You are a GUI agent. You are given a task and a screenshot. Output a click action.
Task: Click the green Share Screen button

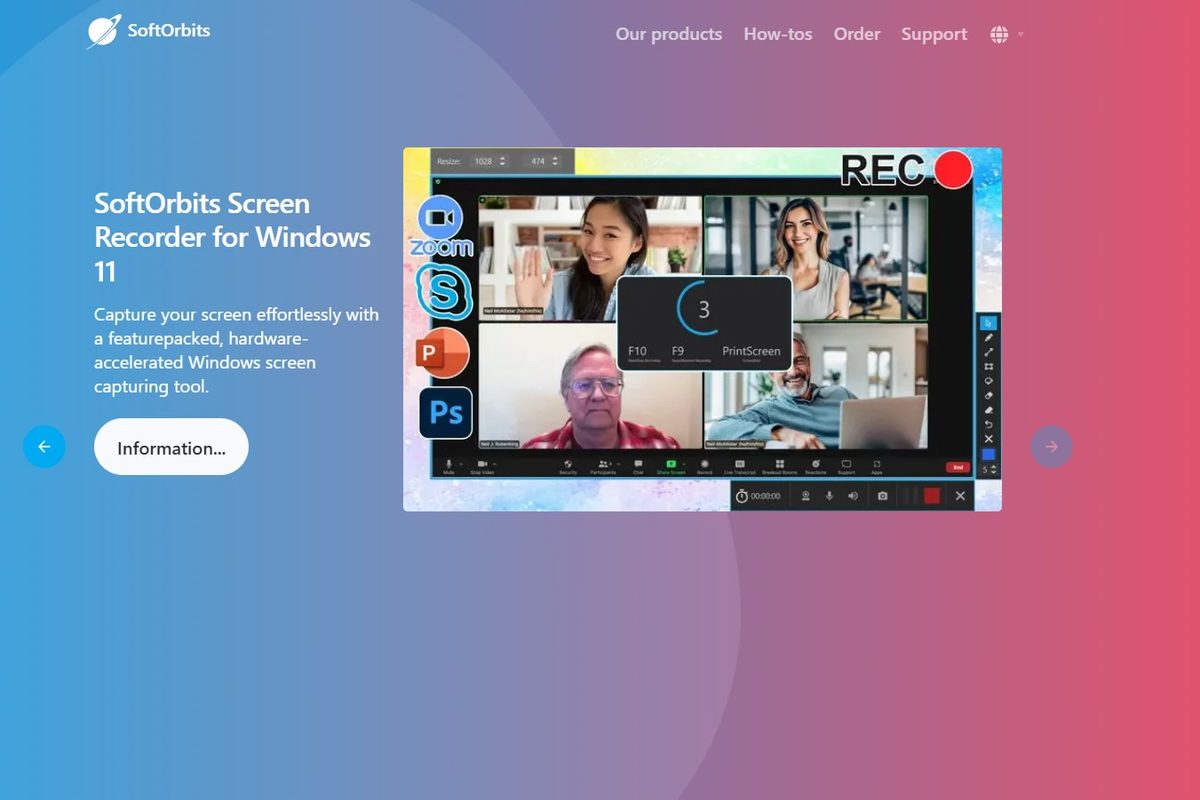click(671, 466)
